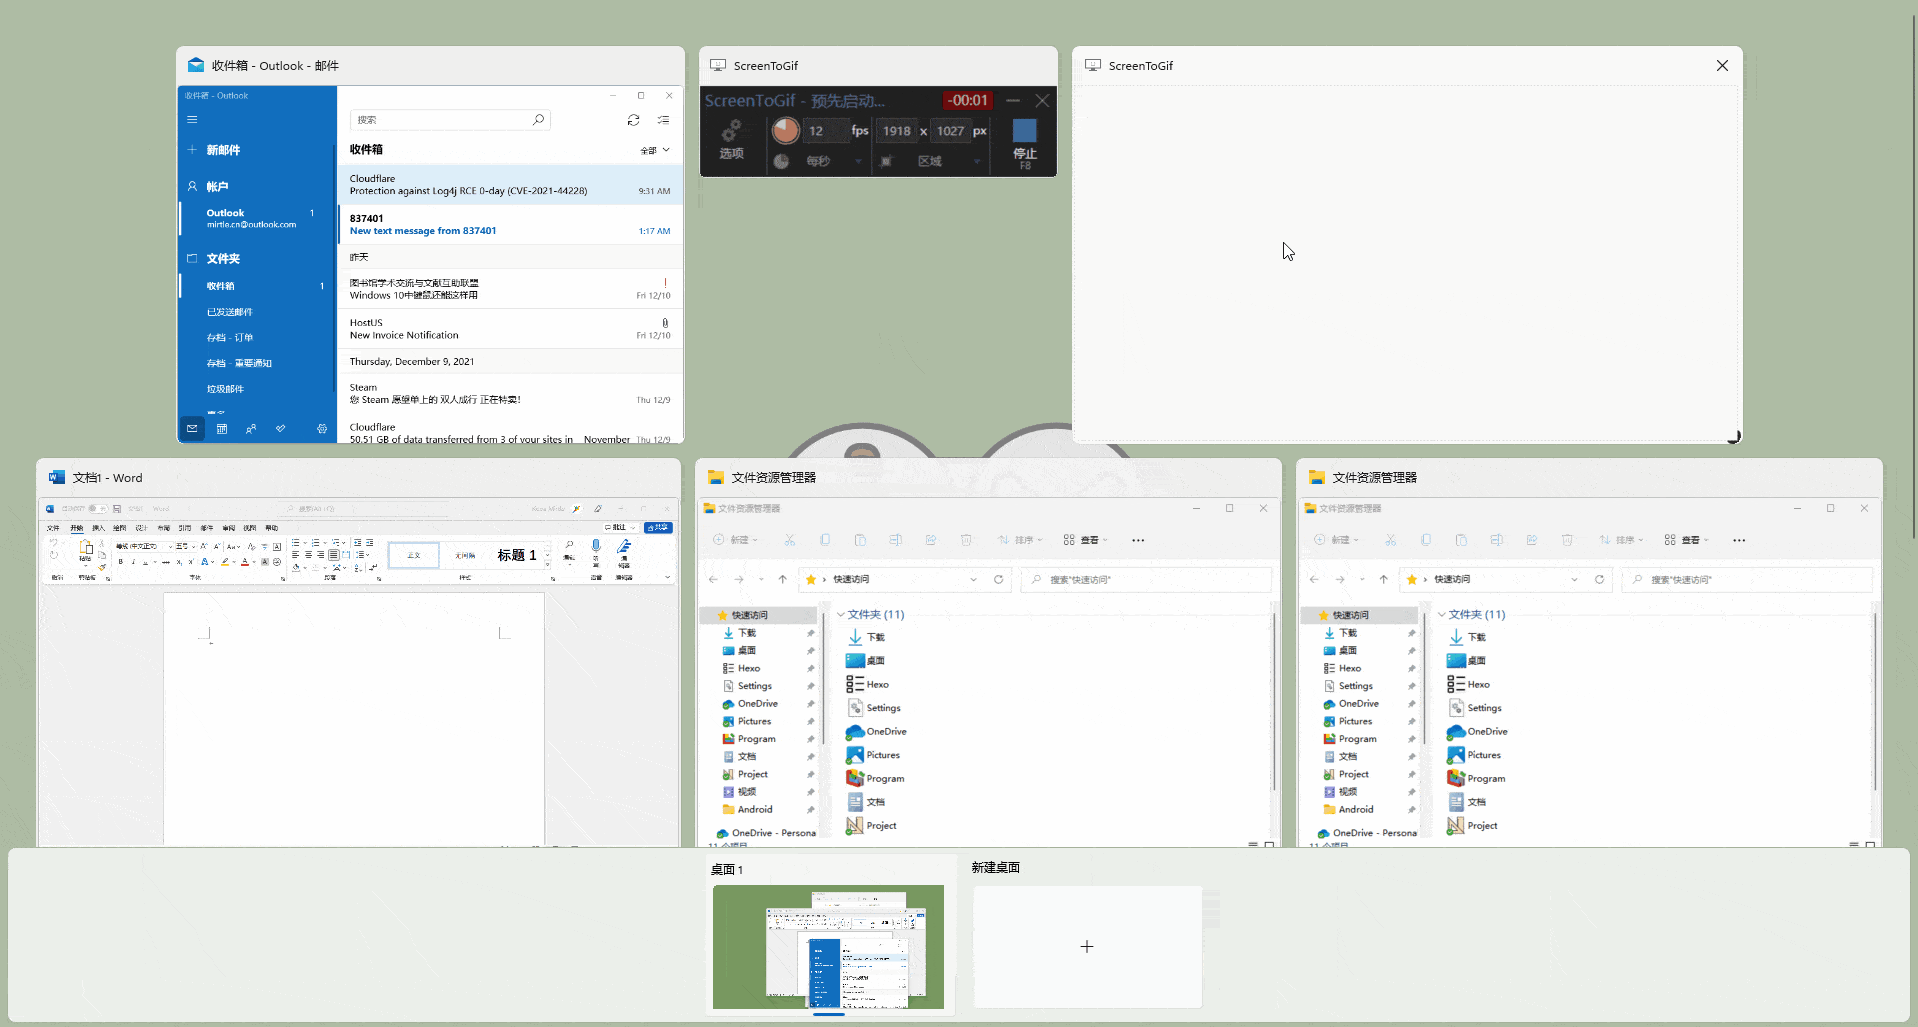The height and width of the screenshot is (1027, 1918).
Task: Open the HostUS New Invoice Notification email
Action: pyautogui.click(x=510, y=329)
